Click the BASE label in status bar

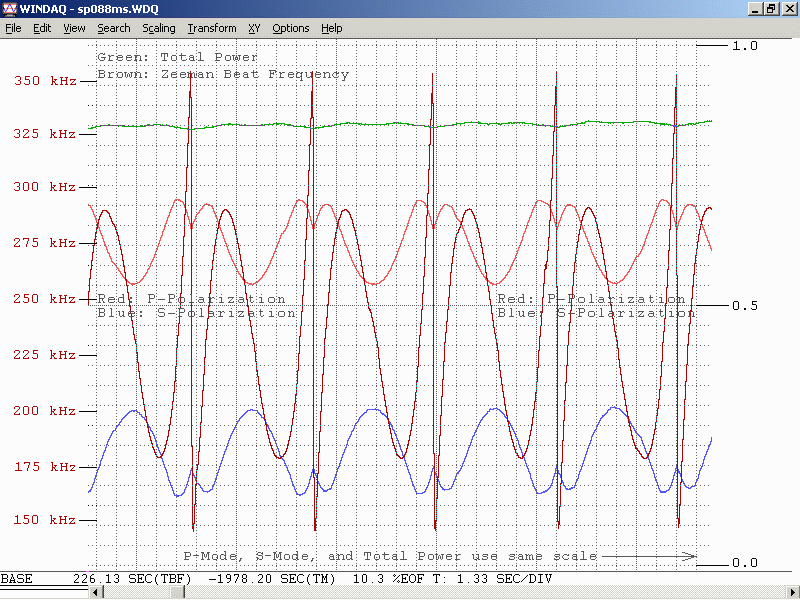(x=17, y=579)
